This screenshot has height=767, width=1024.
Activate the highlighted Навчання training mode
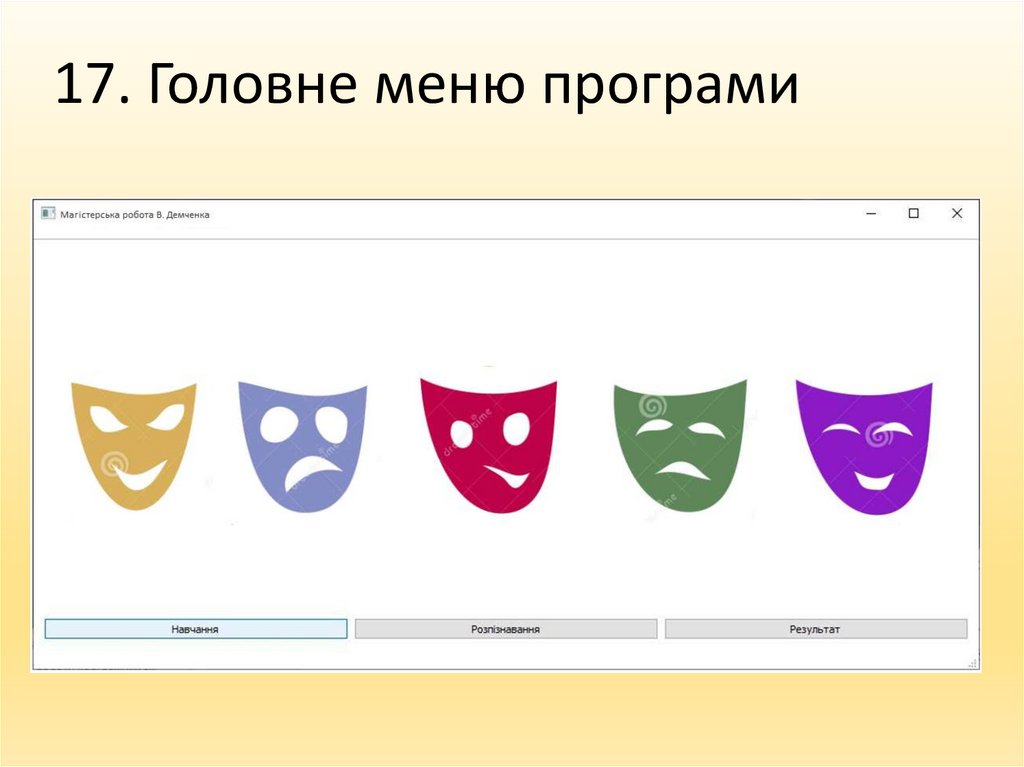pyautogui.click(x=194, y=628)
